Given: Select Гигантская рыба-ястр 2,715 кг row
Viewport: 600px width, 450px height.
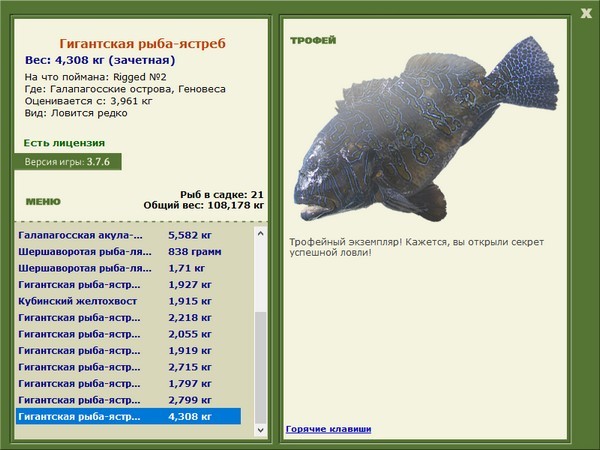Looking at the screenshot, I should point(128,367).
